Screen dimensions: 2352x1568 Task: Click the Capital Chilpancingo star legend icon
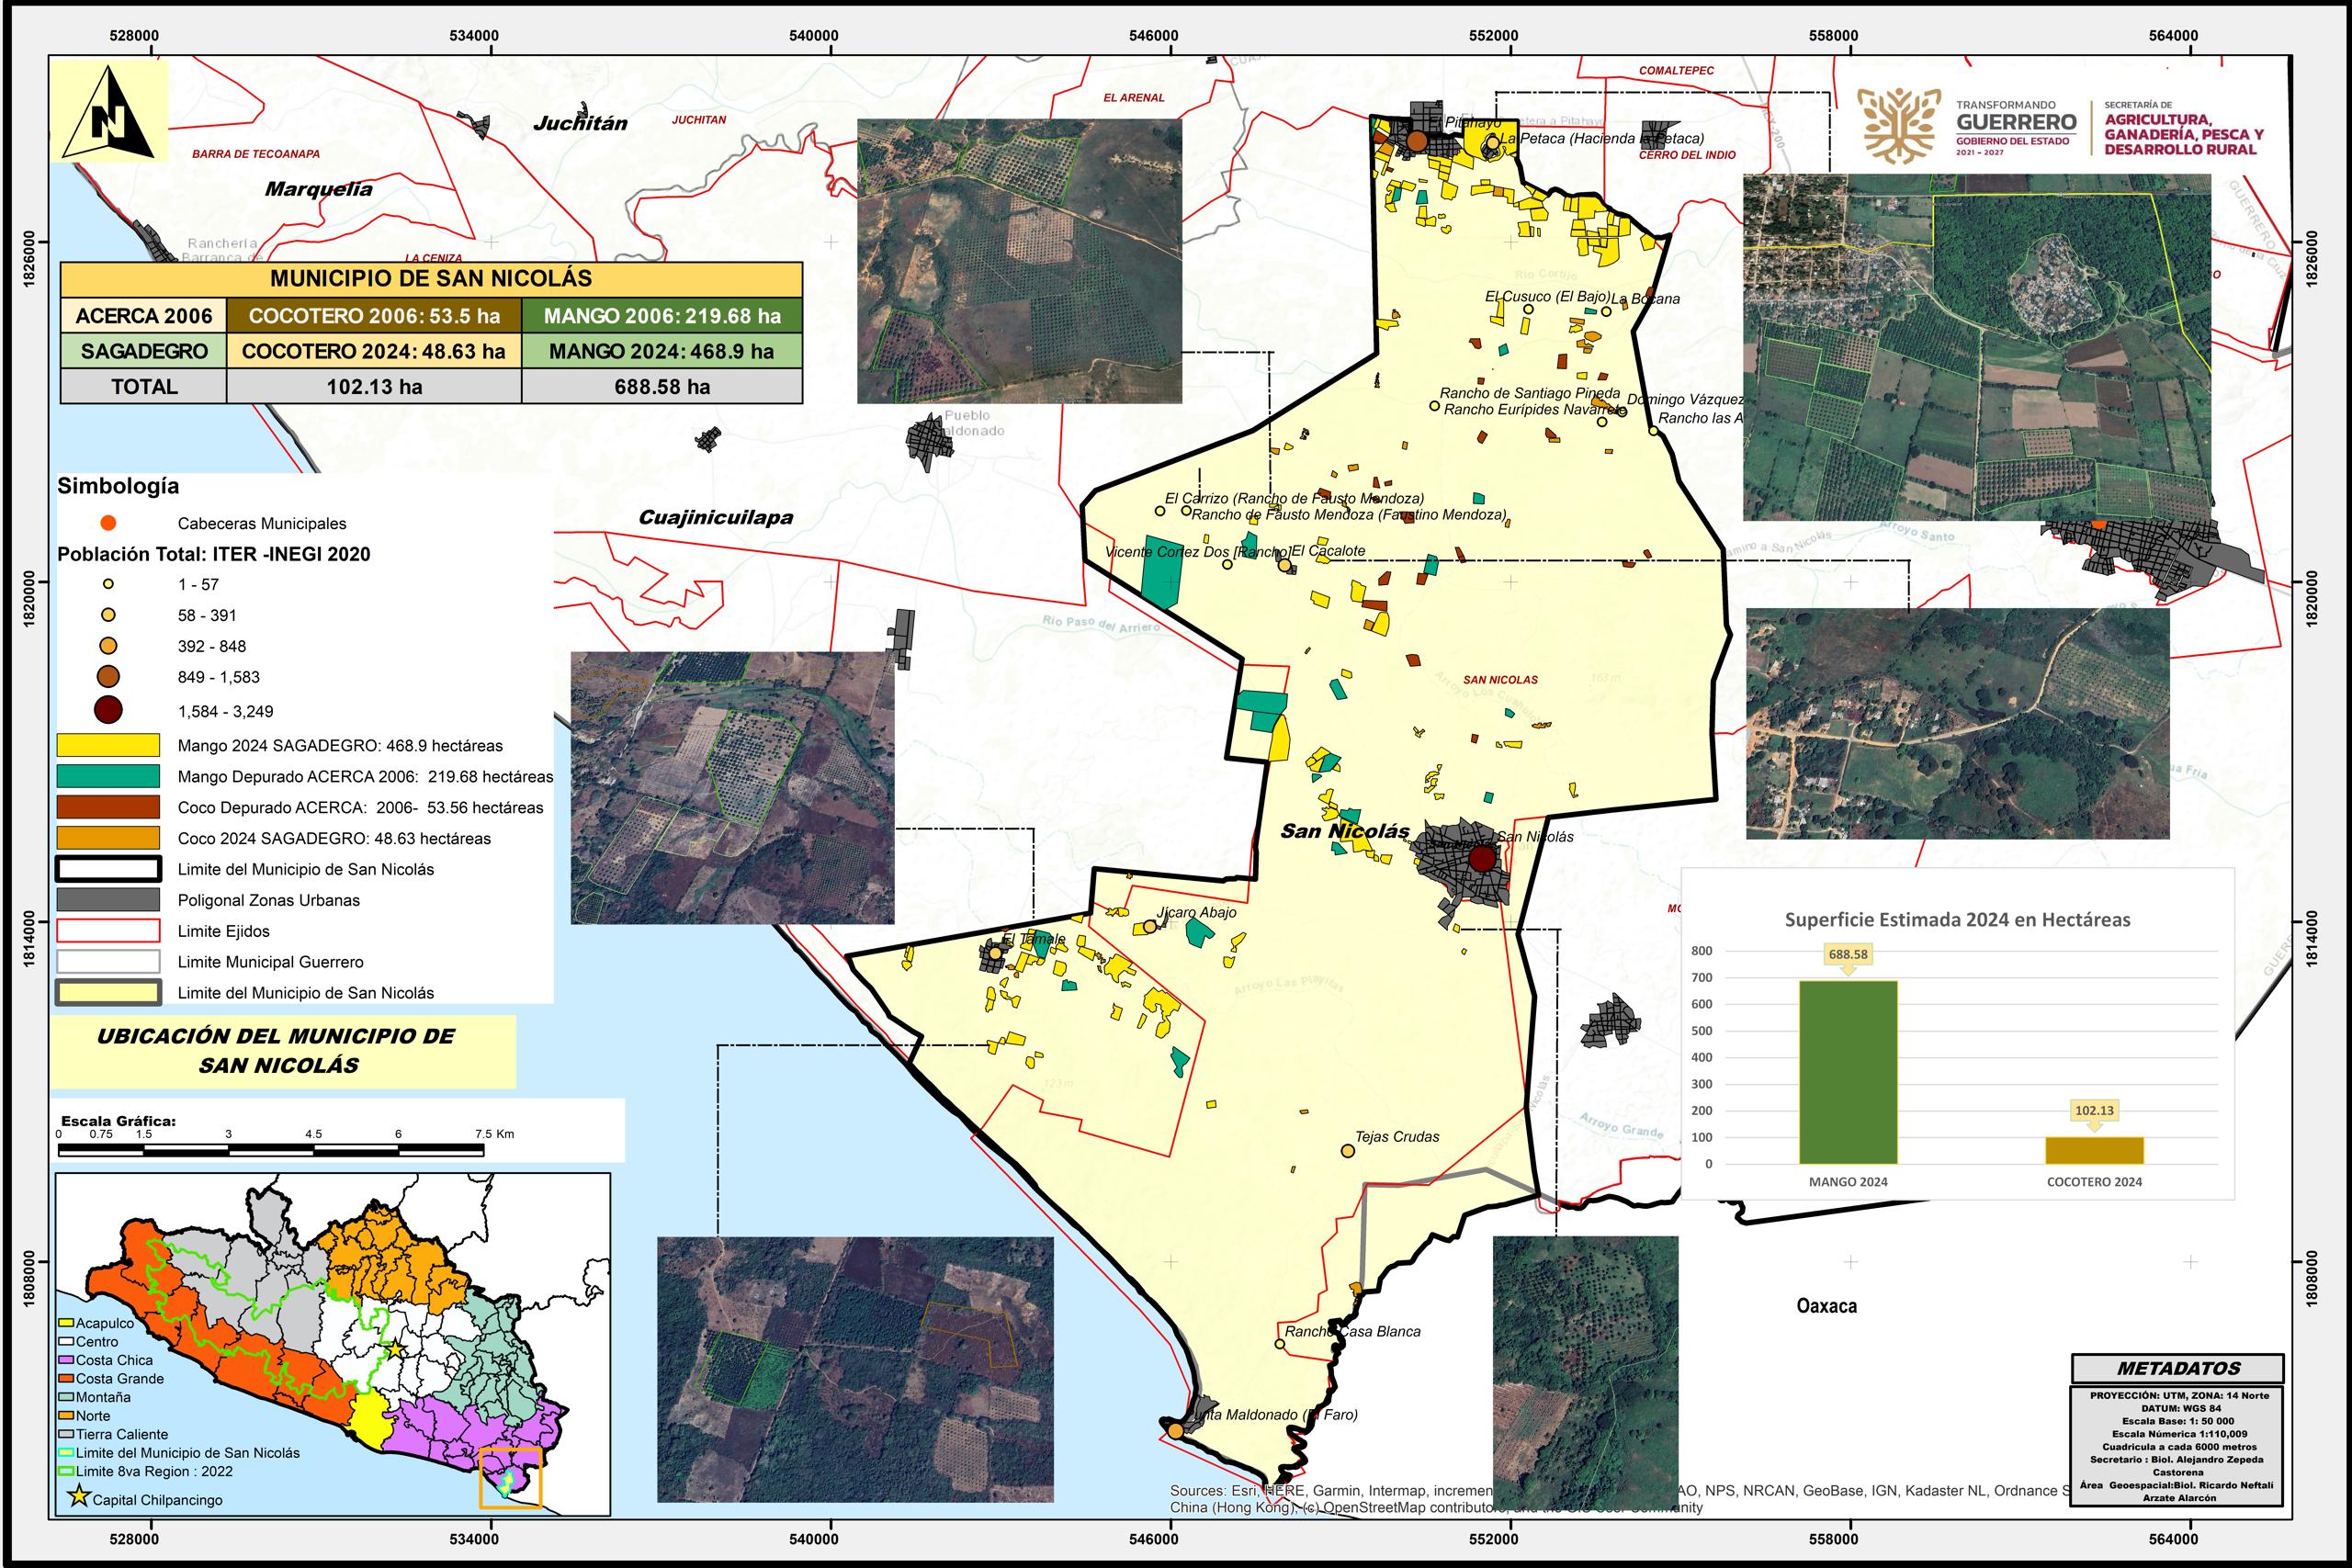coord(78,1499)
